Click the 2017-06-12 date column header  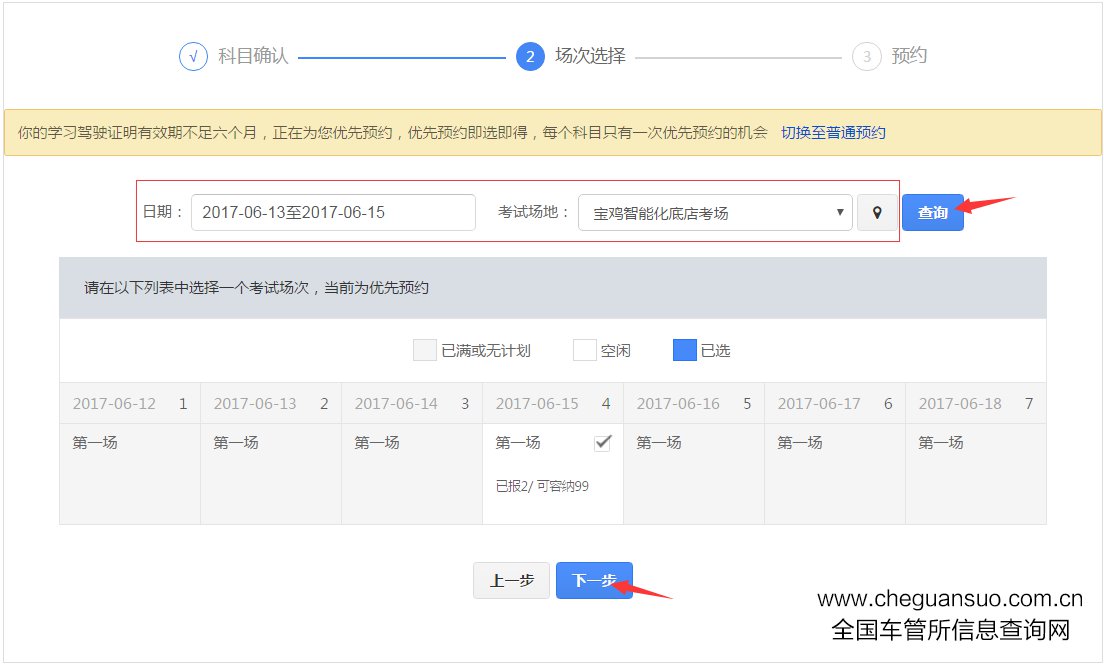tap(130, 404)
